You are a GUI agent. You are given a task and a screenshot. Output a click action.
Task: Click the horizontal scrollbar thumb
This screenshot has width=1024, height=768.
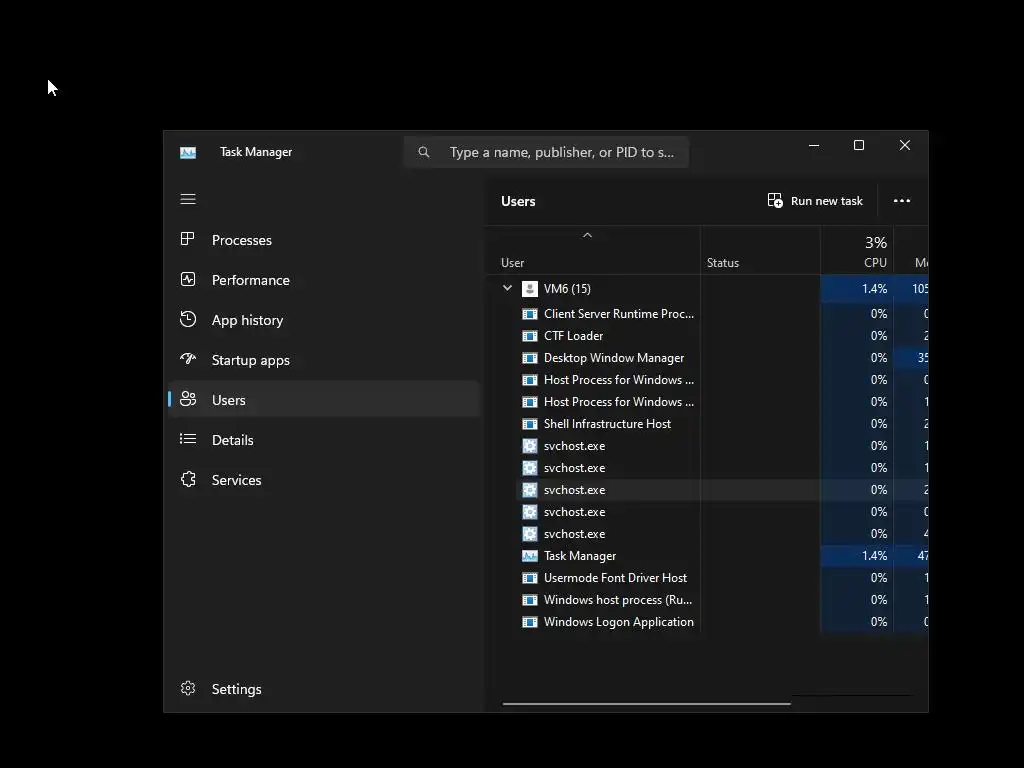pyautogui.click(x=646, y=704)
